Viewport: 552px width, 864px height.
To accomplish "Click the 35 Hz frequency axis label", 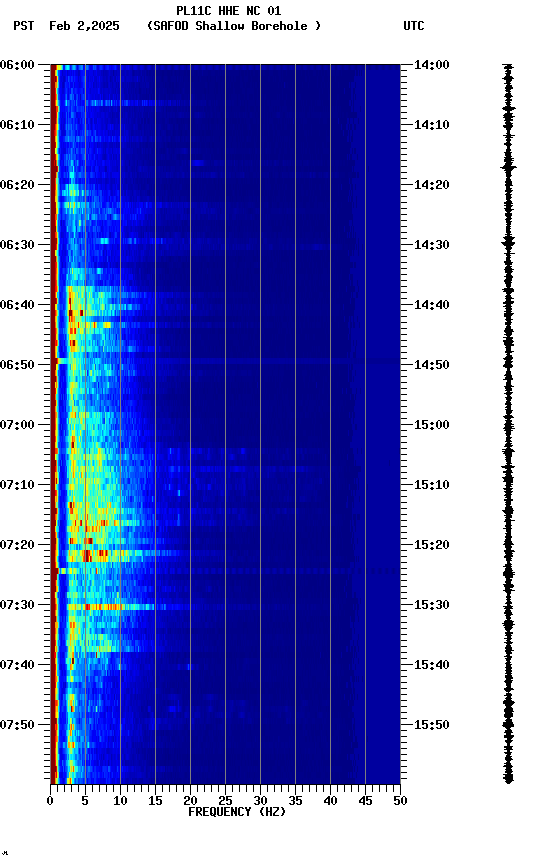I will 295,801.
